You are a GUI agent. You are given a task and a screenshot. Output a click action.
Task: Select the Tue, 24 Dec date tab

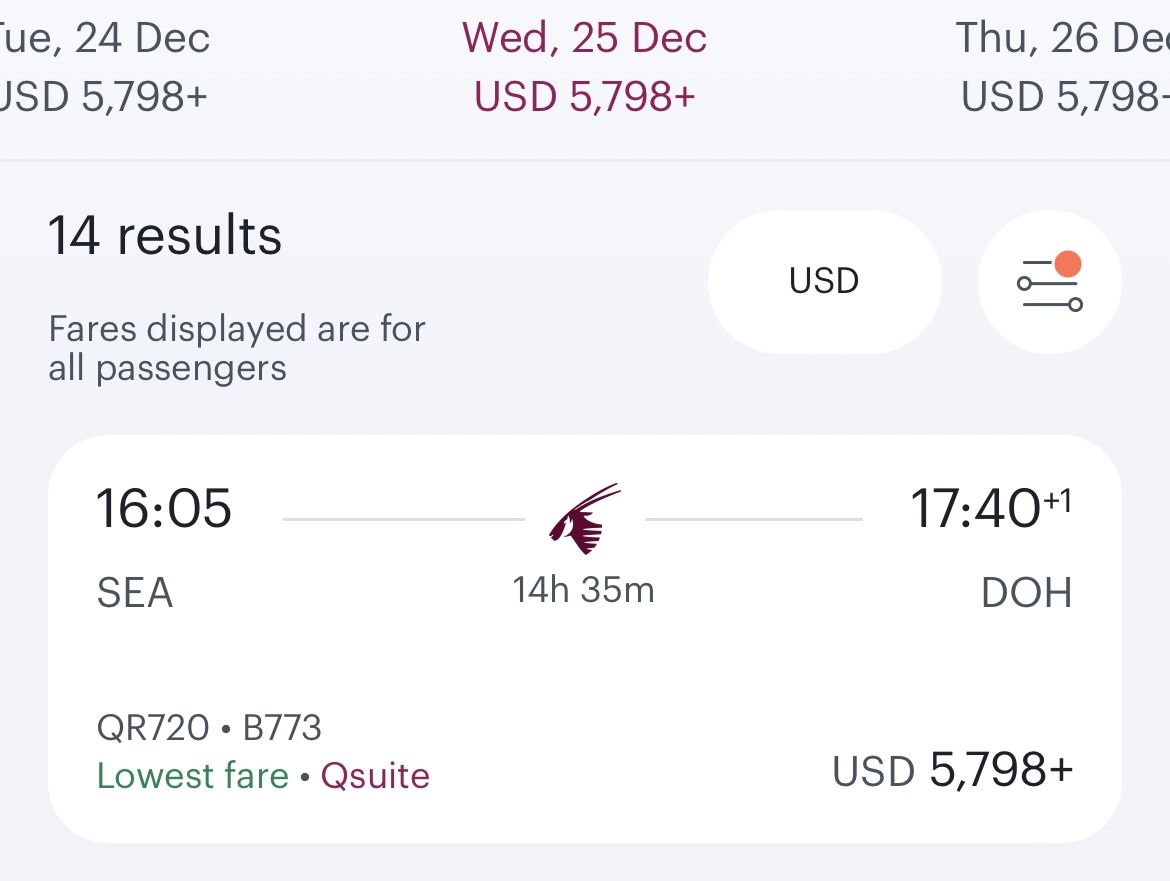click(x=103, y=67)
